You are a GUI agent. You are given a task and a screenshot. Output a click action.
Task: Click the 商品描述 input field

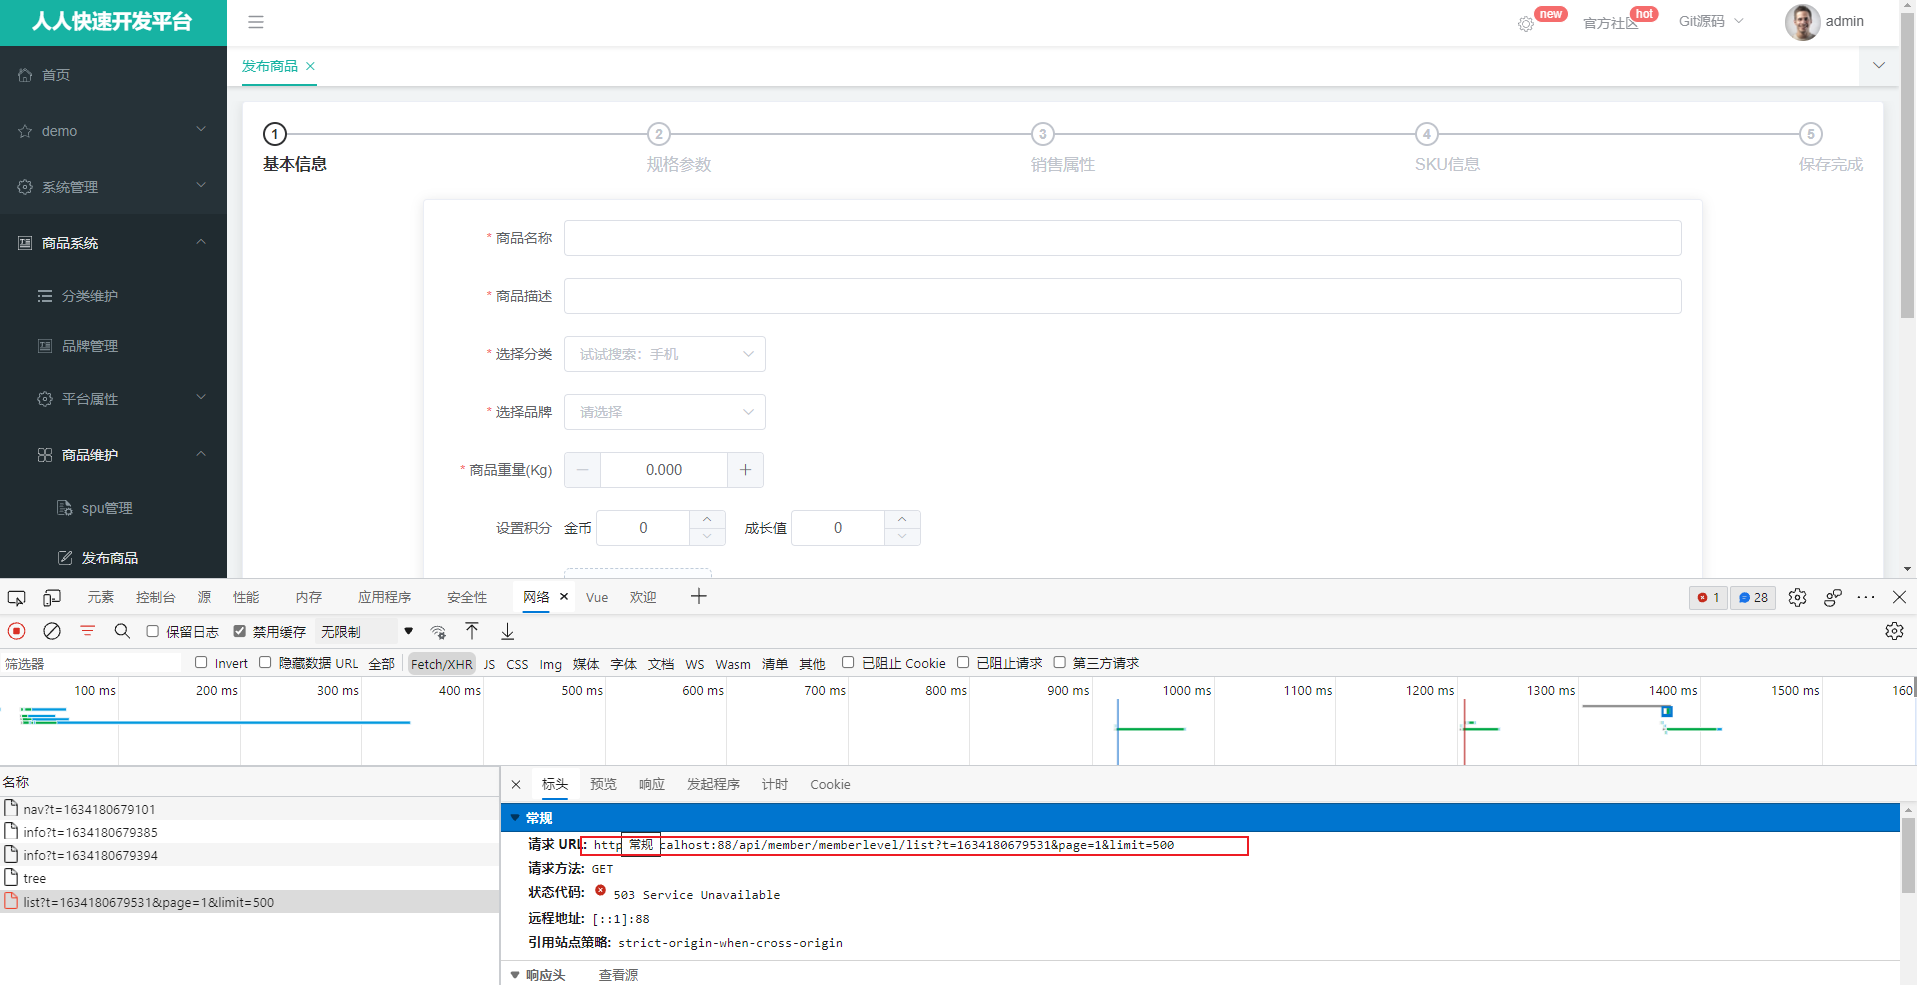click(1122, 296)
